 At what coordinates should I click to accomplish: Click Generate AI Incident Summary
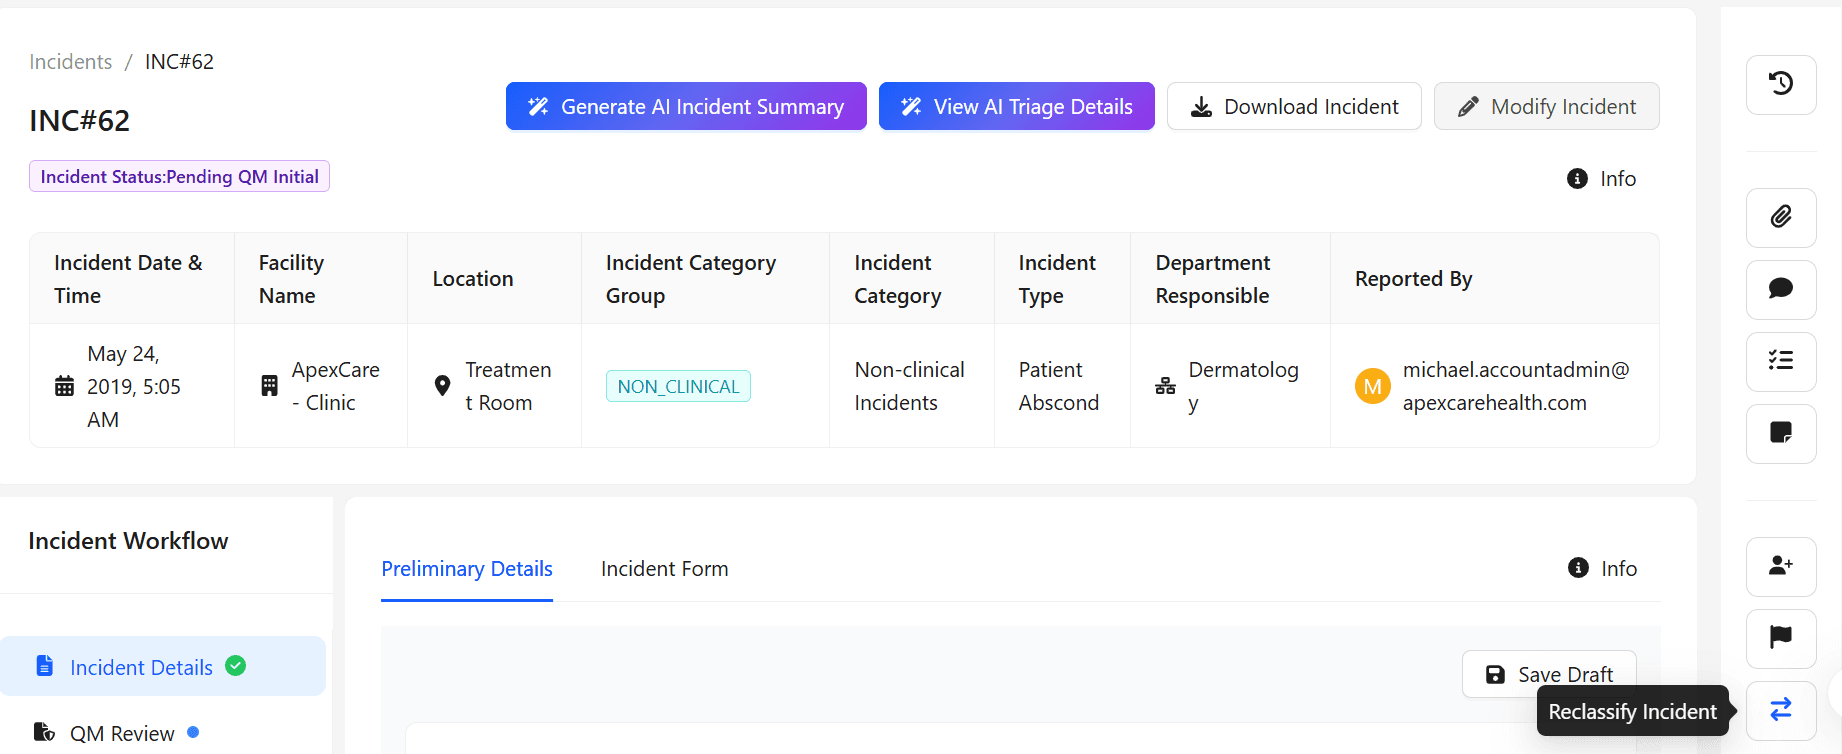(686, 106)
